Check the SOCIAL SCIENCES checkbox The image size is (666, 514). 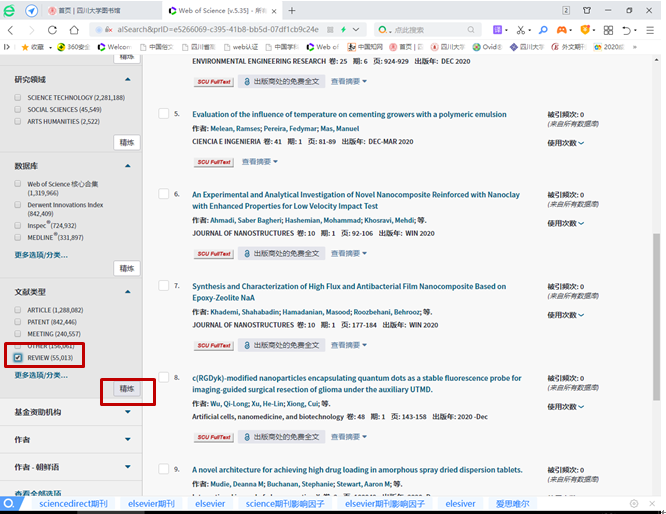[x=17, y=109]
